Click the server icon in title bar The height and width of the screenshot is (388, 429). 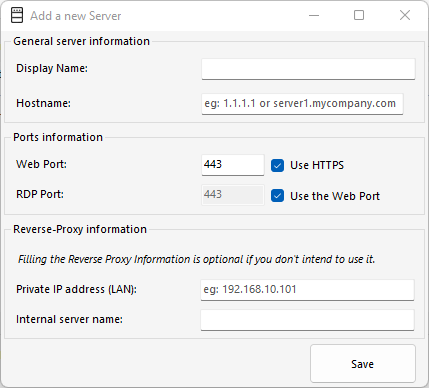pos(17,15)
